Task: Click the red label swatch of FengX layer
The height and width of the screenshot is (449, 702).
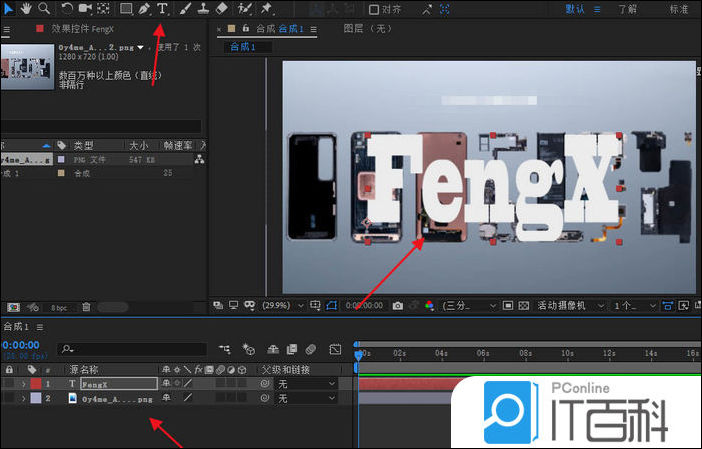Action: (x=35, y=383)
